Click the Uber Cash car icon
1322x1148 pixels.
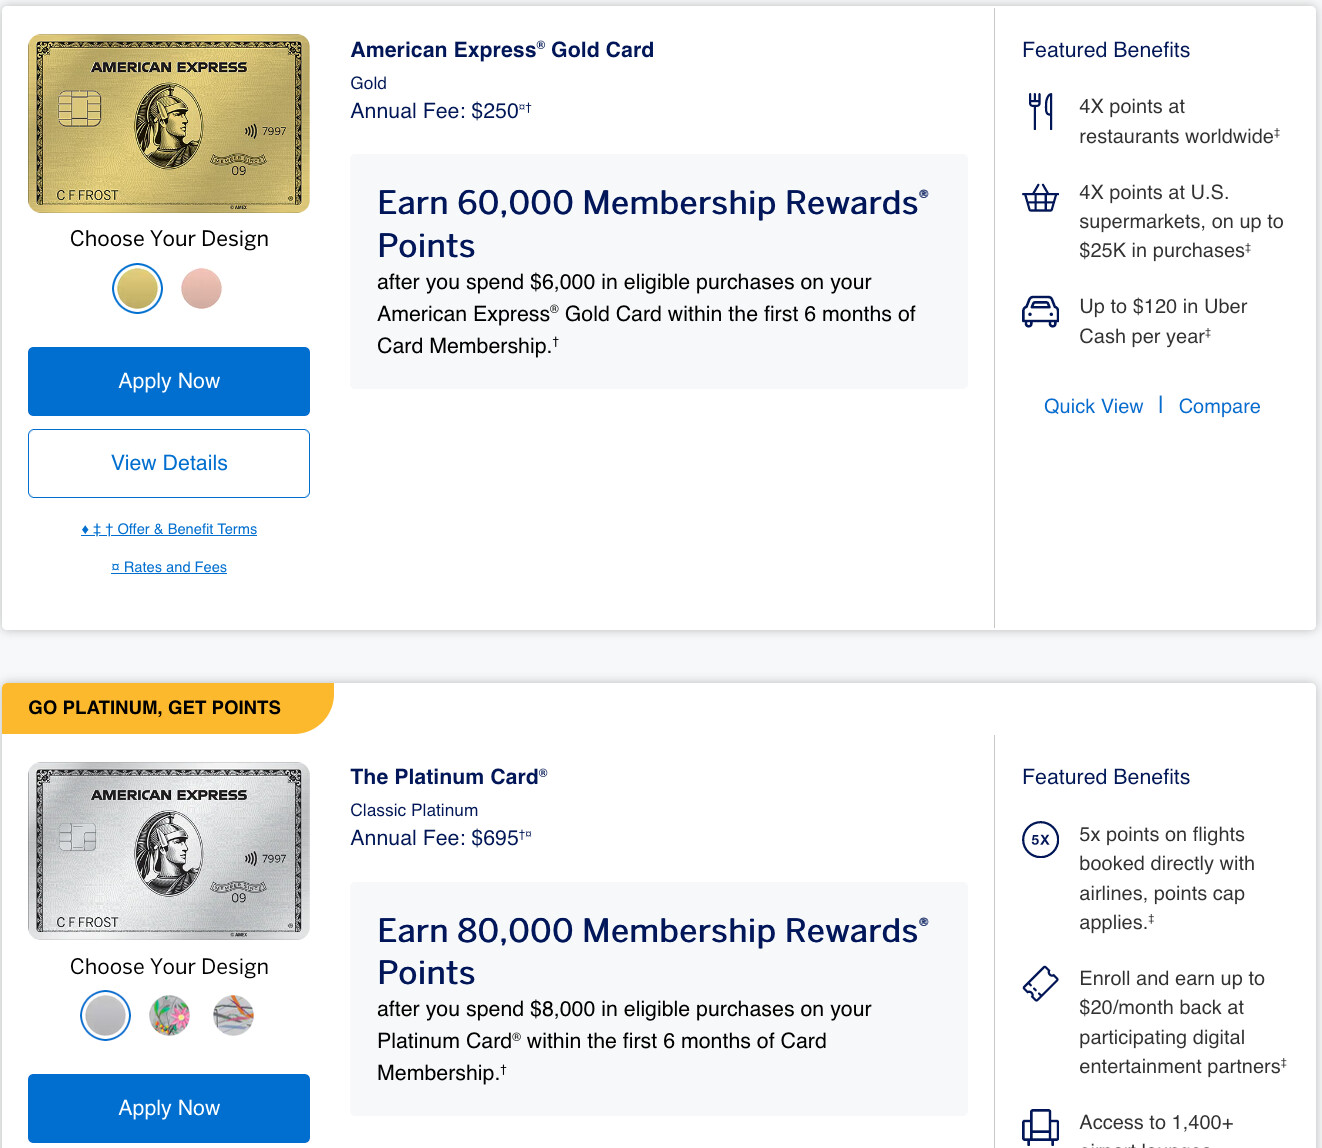1040,311
